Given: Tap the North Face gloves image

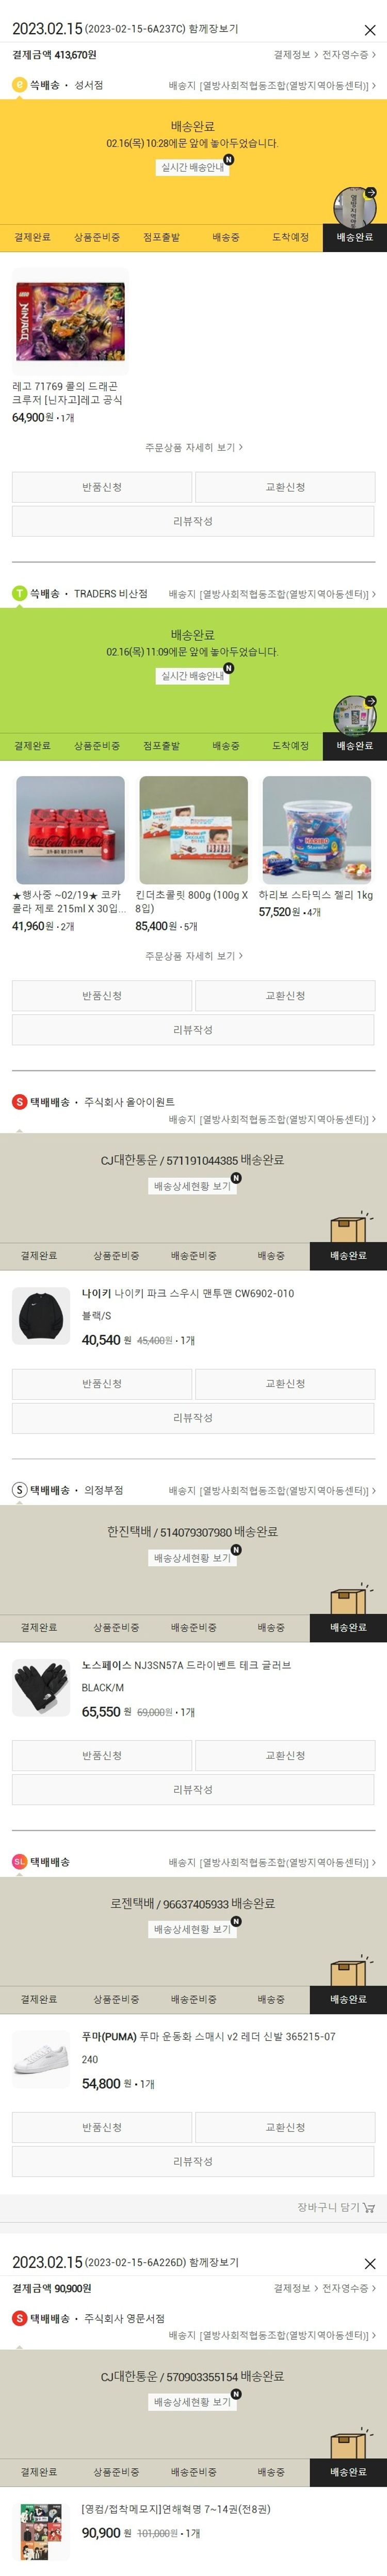Looking at the screenshot, I should point(41,1686).
